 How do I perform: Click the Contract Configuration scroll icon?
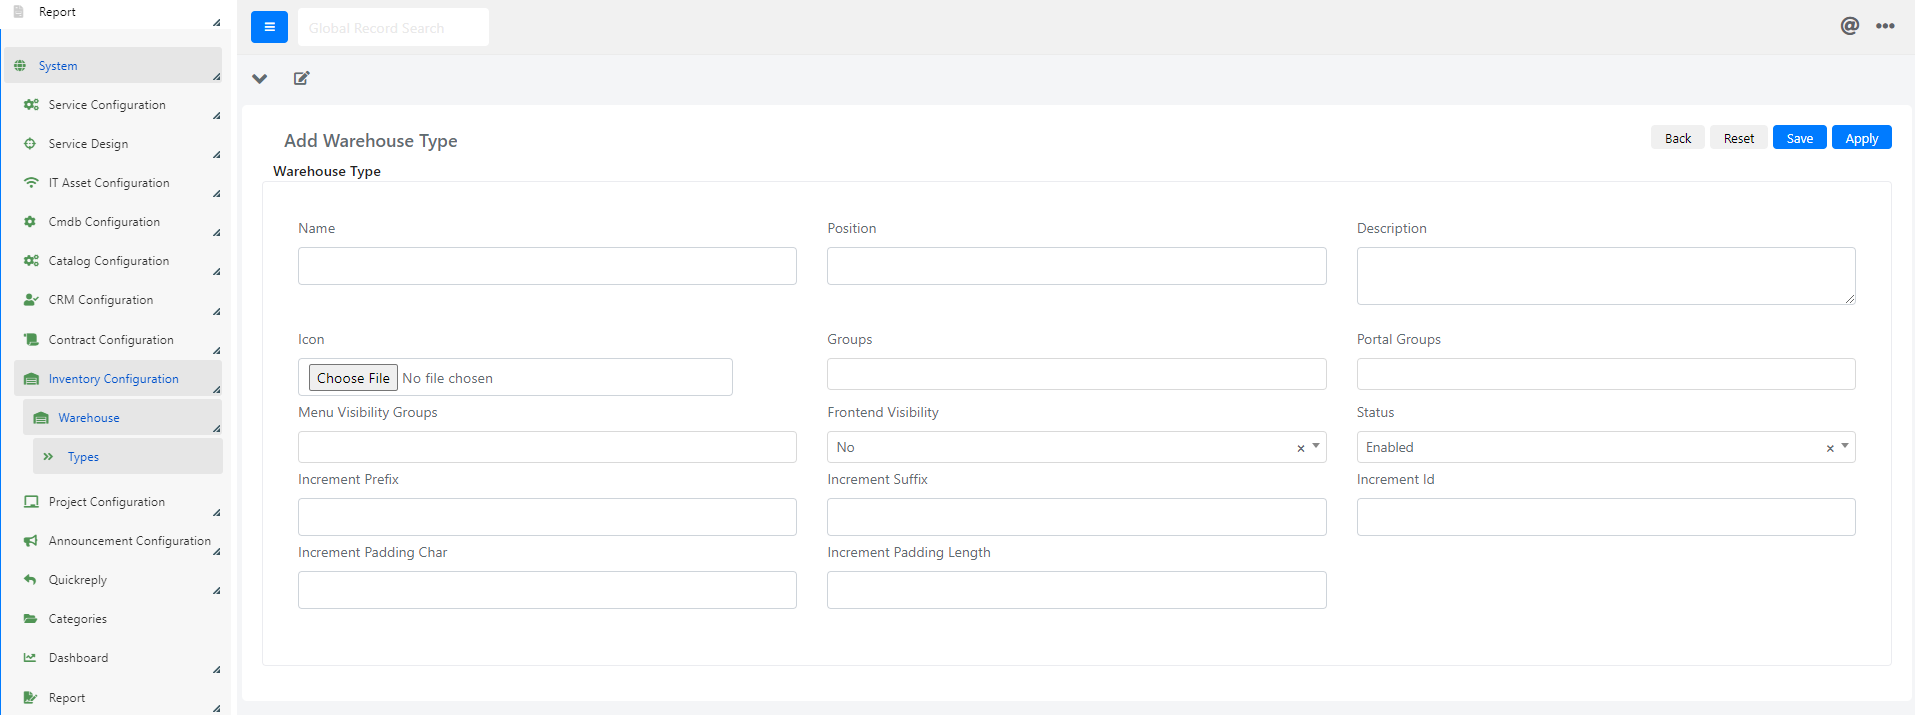click(x=31, y=339)
